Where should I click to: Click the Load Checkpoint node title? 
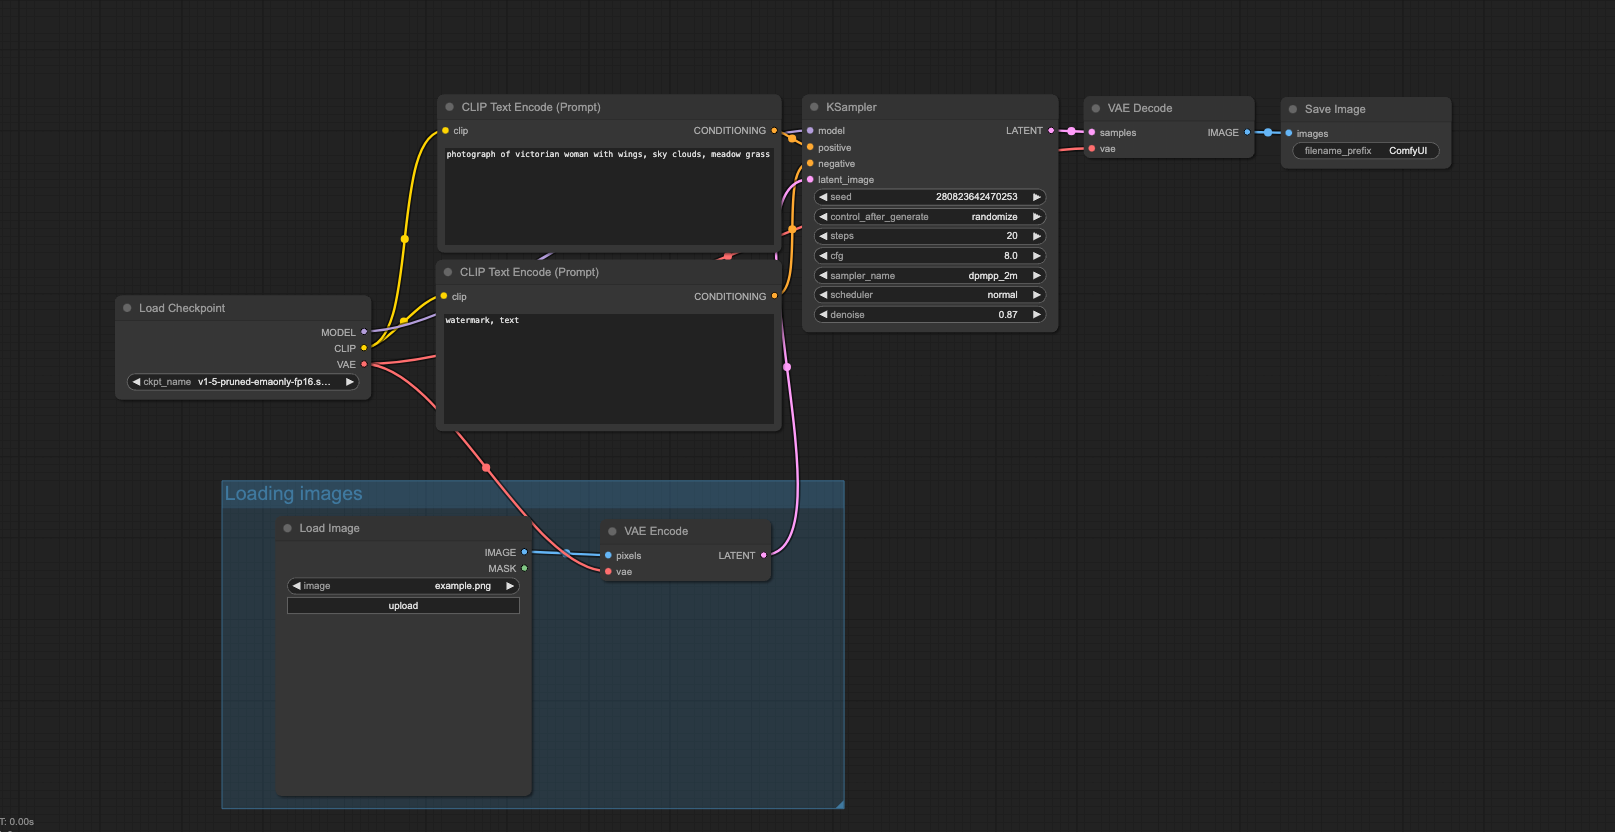(182, 308)
